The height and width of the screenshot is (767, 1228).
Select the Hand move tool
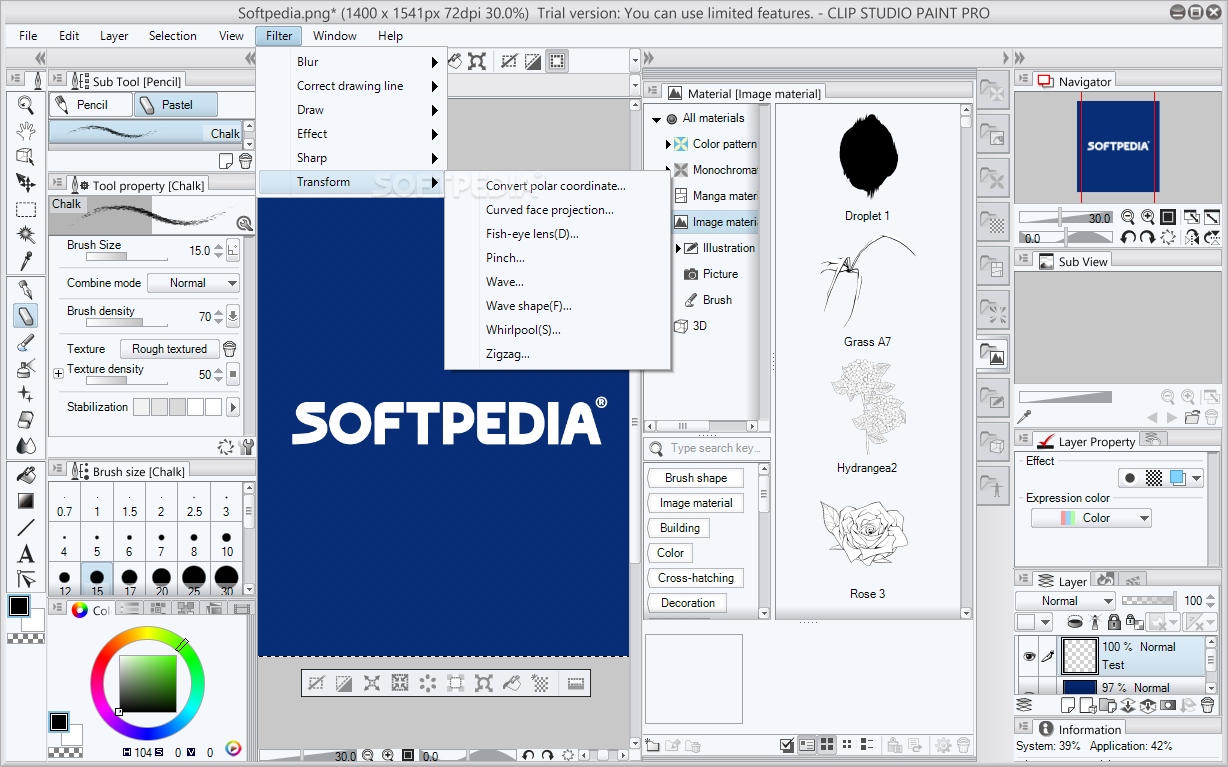pos(26,131)
